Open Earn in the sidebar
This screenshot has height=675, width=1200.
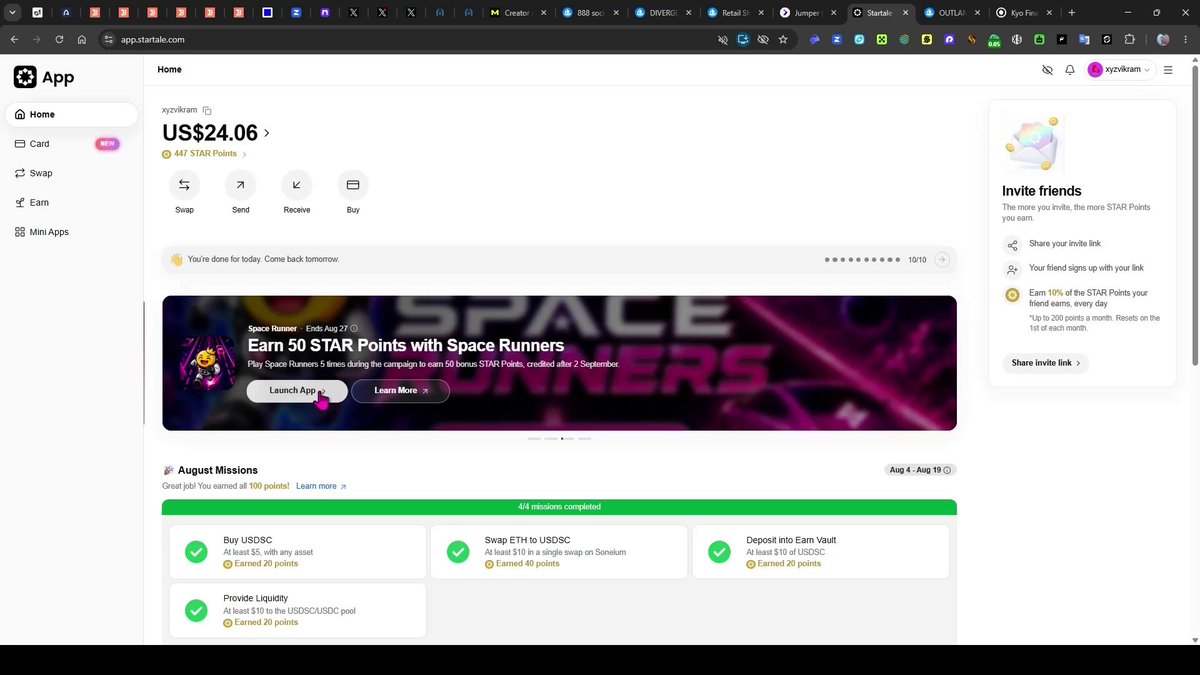pos(71,203)
